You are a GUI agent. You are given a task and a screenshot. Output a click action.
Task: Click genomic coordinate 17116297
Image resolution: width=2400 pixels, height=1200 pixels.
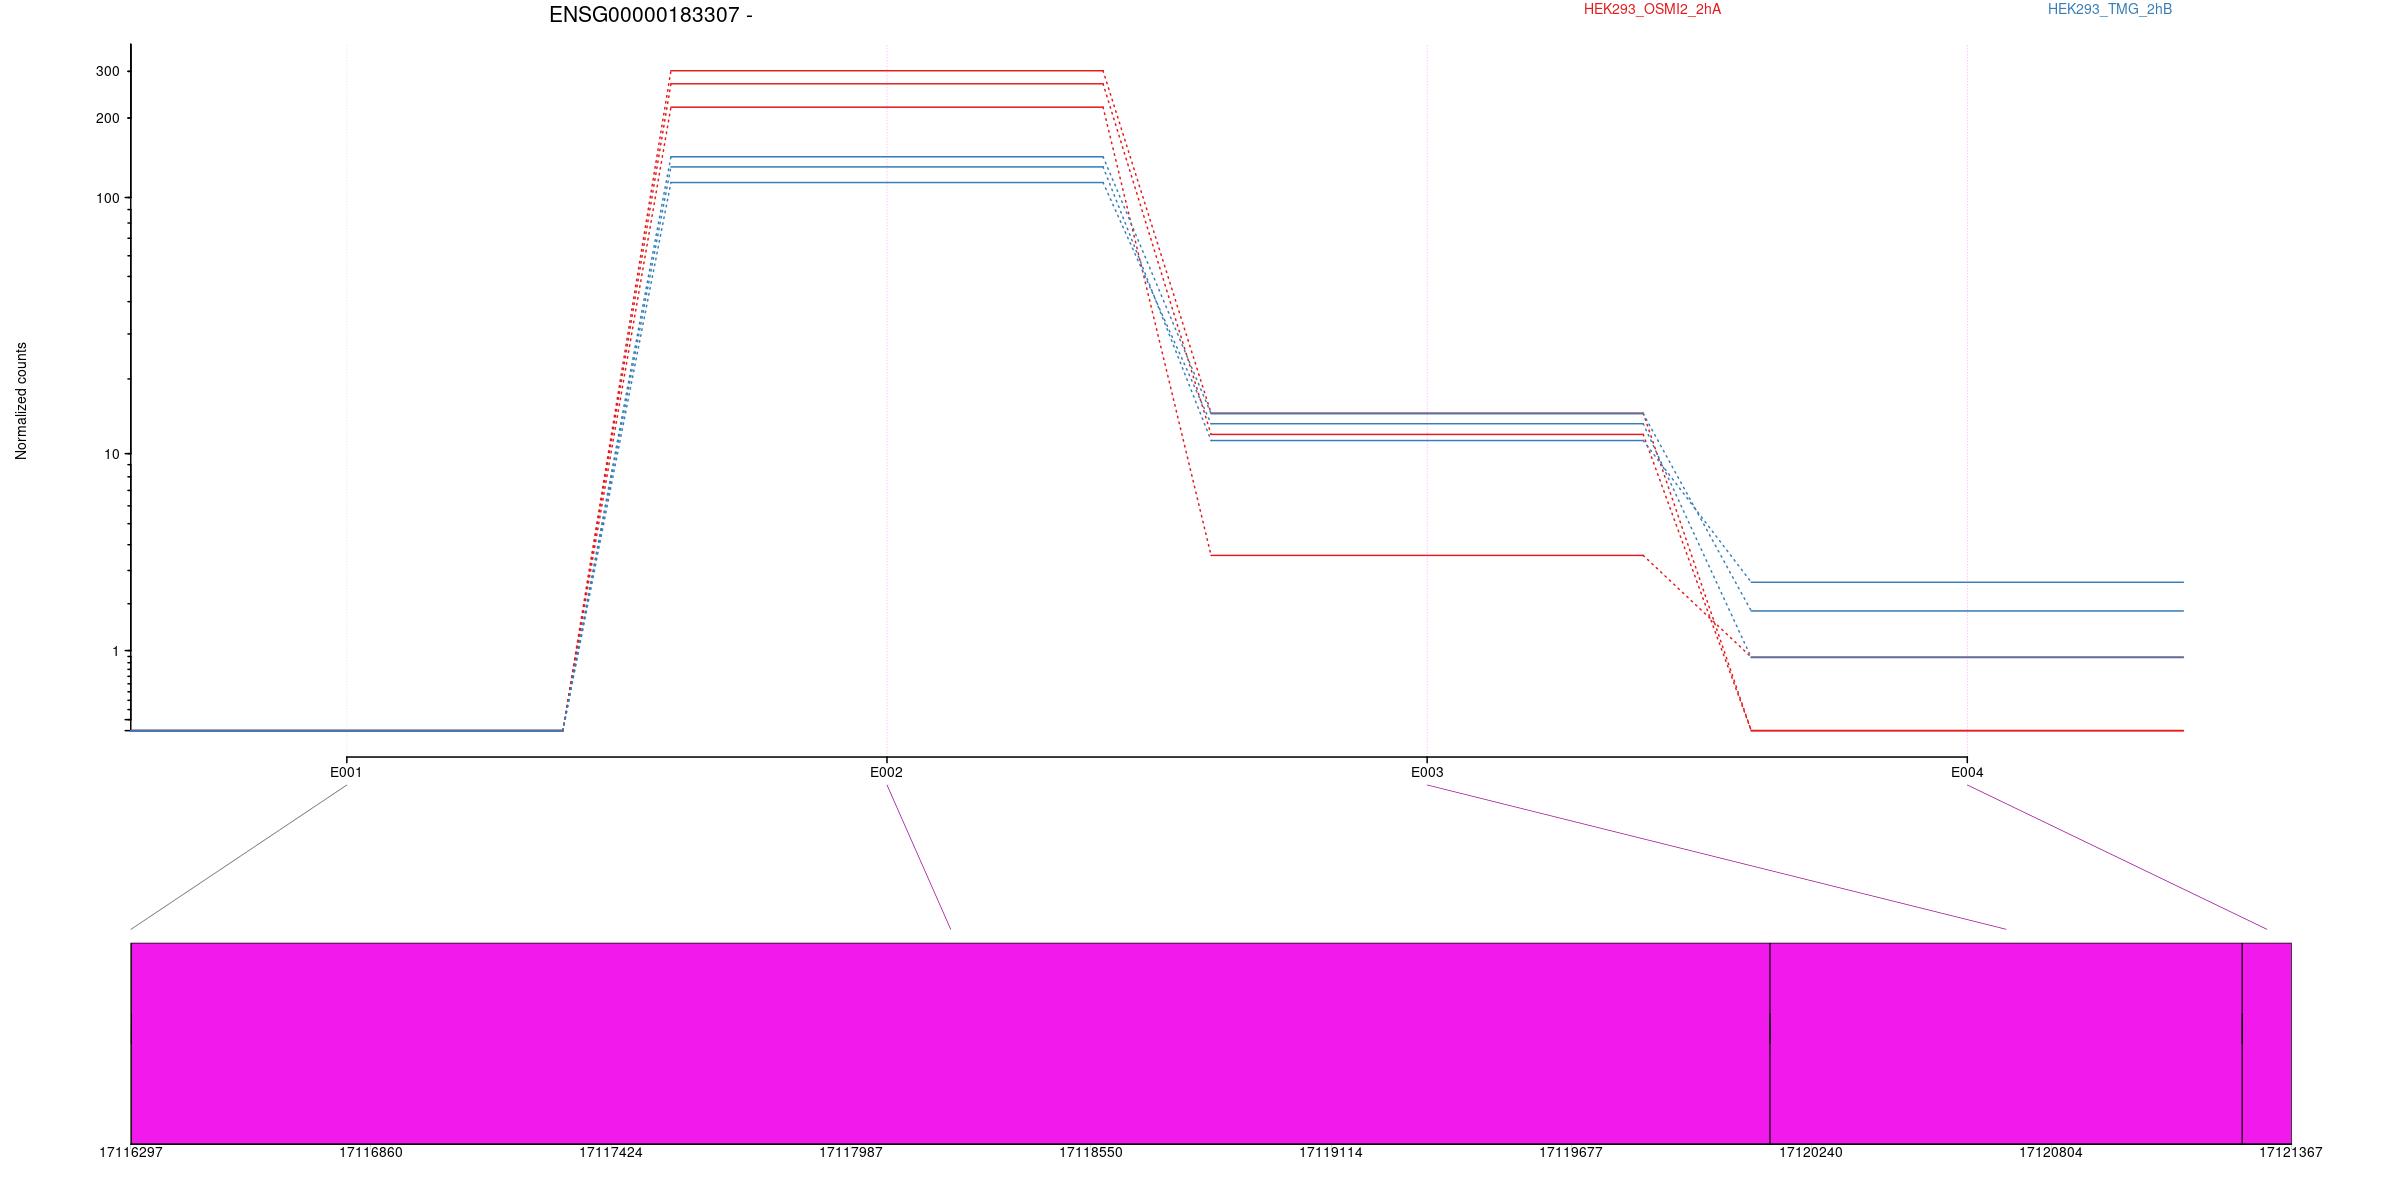pyautogui.click(x=130, y=1153)
